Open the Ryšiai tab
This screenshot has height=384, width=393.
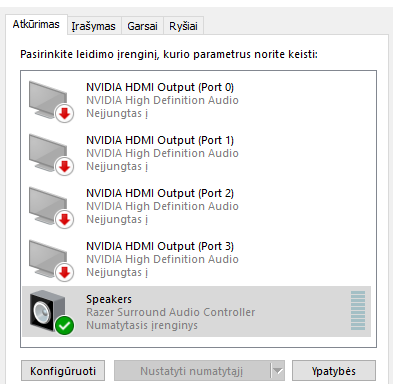tap(183, 26)
